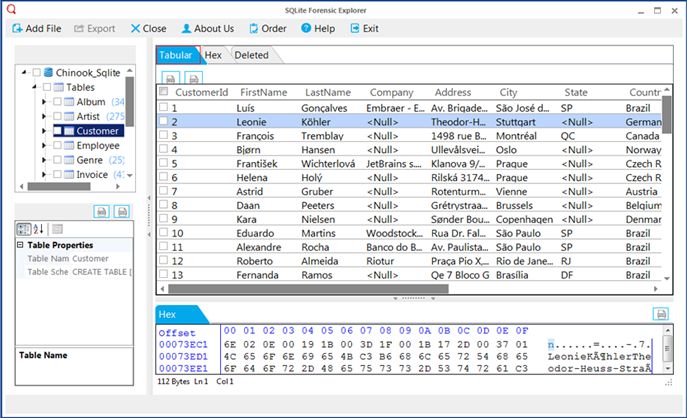This screenshot has height=418, width=687.
Task: Click the Genre table icon
Action: [69, 160]
